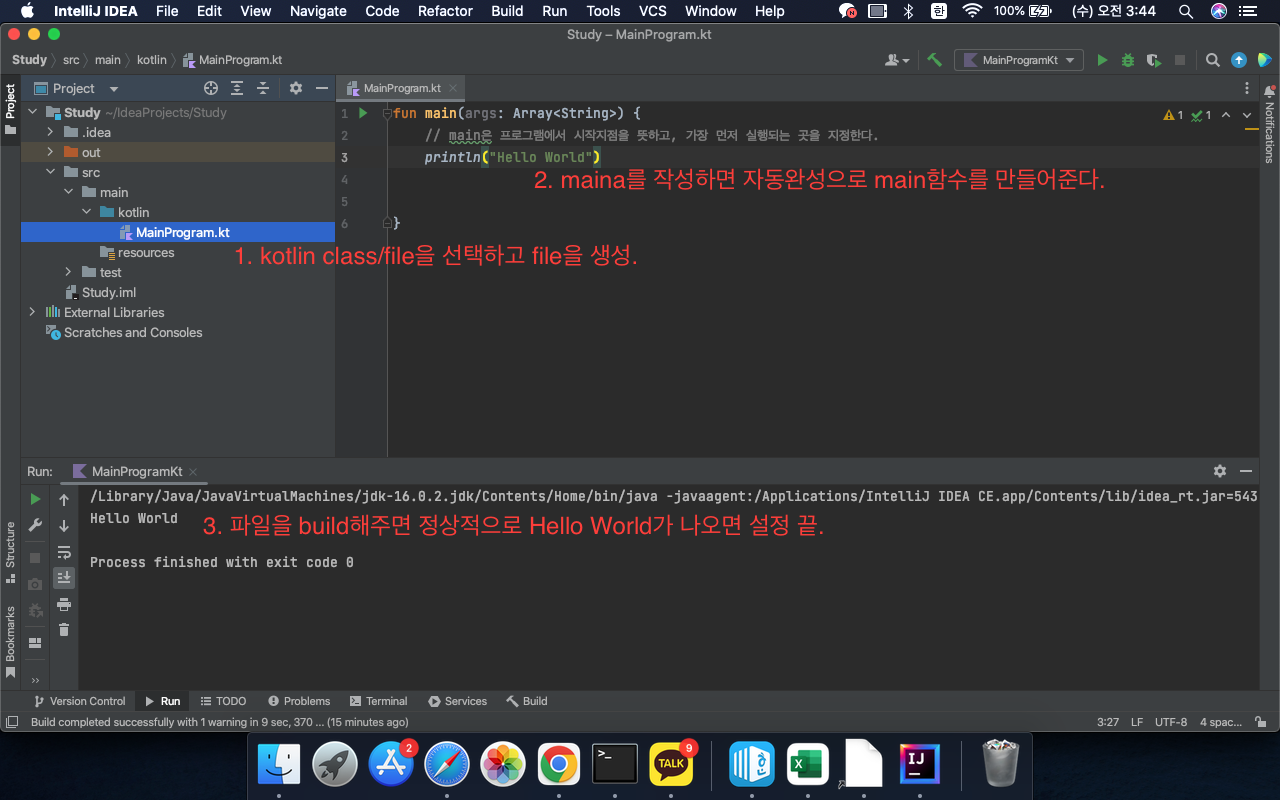Open the Project view selector dropdown
Screen dimensions: 1280x800
pyautogui.click(x=76, y=88)
